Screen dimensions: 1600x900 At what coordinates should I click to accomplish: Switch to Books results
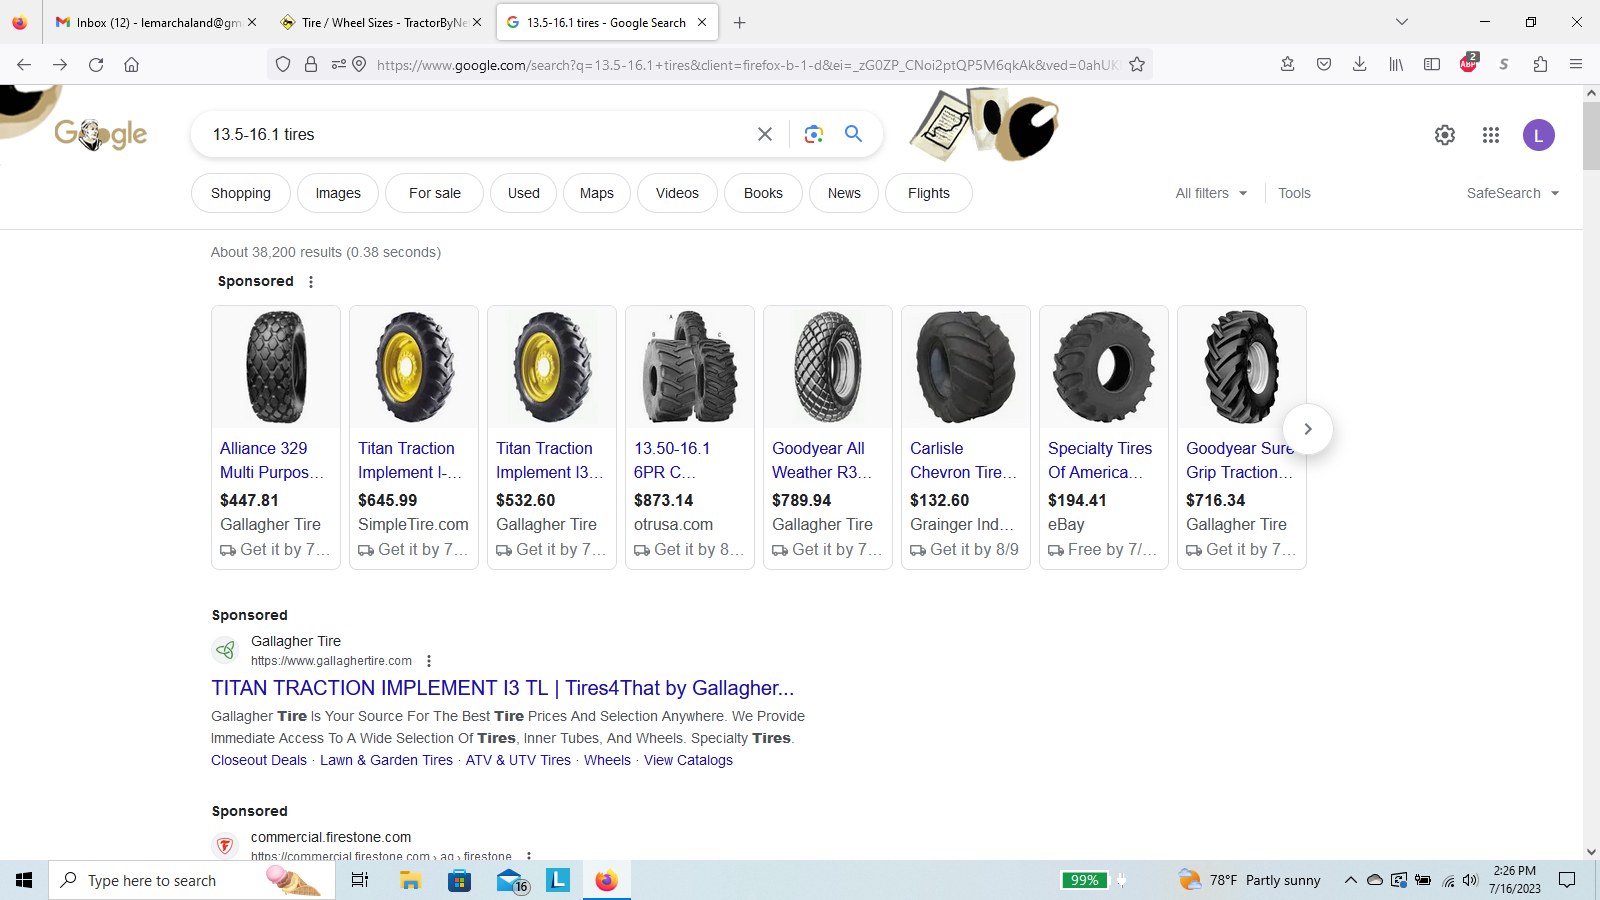[763, 193]
